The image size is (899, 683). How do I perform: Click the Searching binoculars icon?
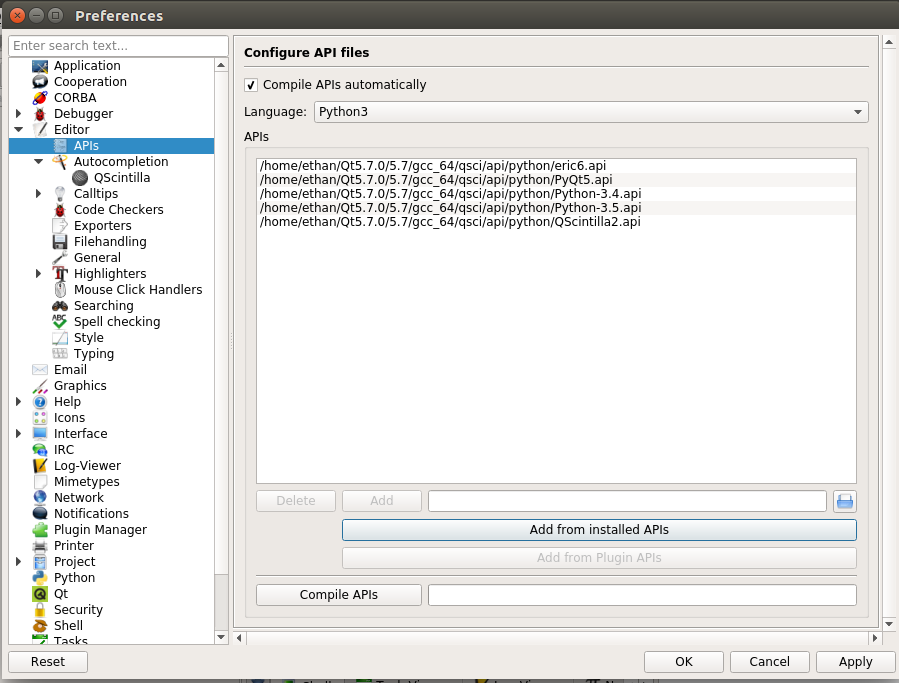coord(60,306)
